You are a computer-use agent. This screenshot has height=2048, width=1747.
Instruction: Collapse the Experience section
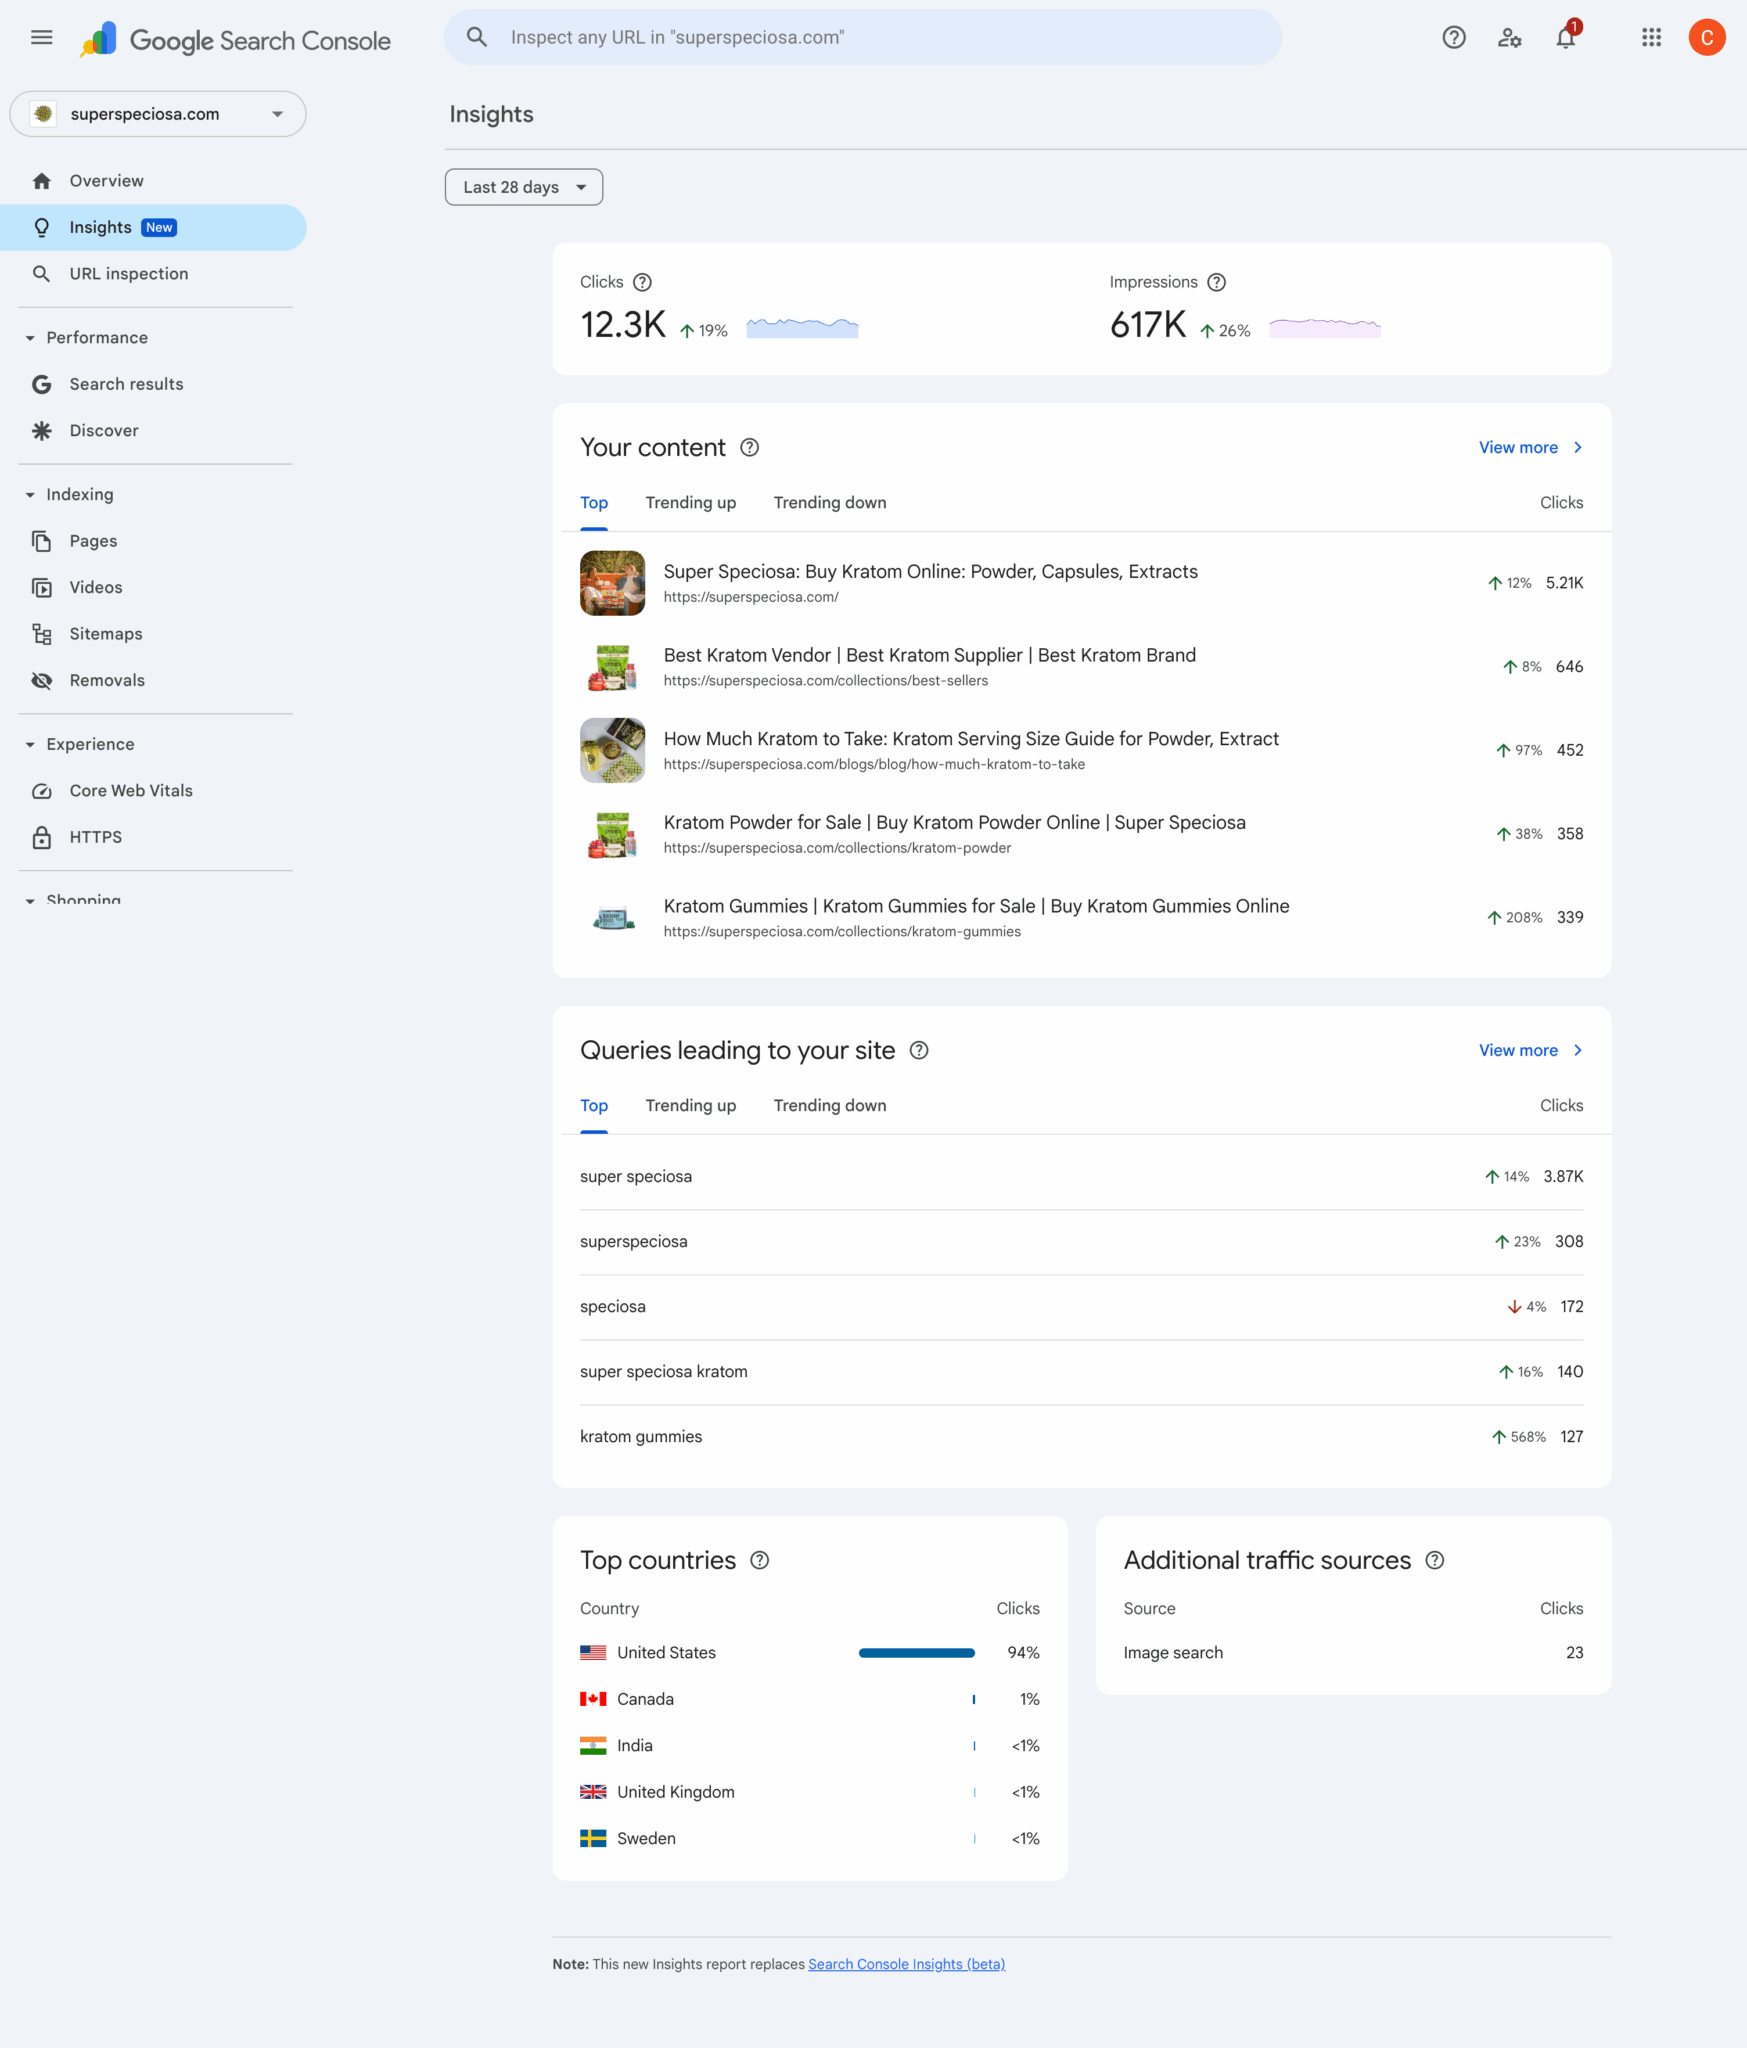click(30, 745)
